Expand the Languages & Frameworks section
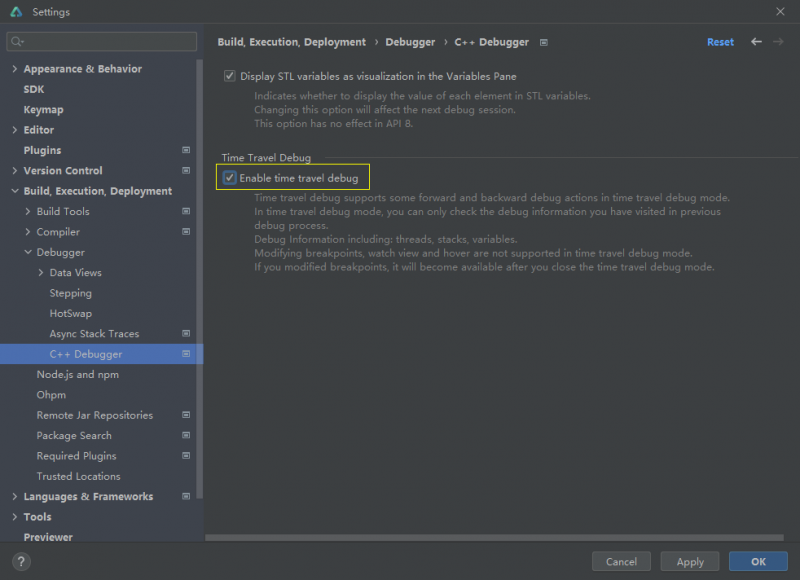The width and height of the screenshot is (800, 580). (14, 497)
